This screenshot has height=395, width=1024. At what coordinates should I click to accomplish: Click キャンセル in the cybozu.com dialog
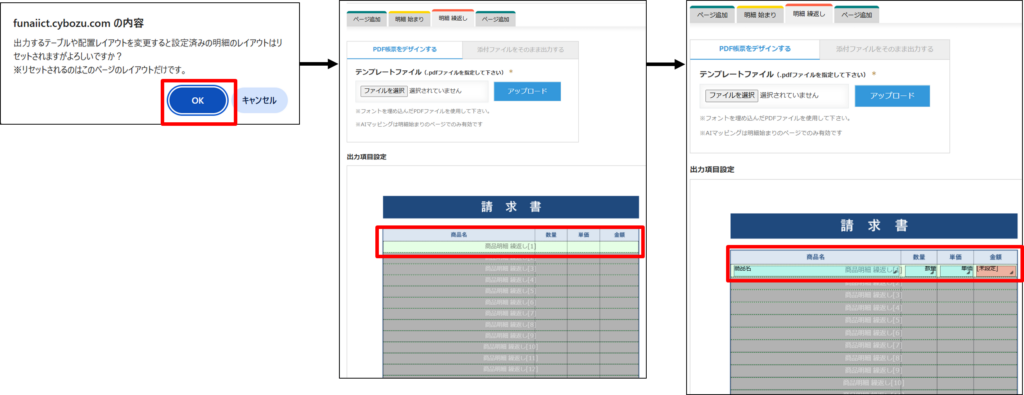tap(259, 101)
